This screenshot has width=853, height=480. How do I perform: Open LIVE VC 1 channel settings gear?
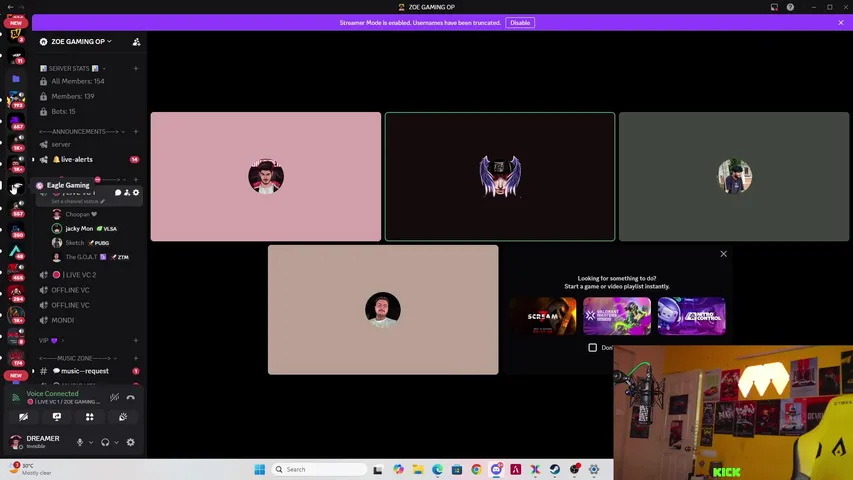136,192
